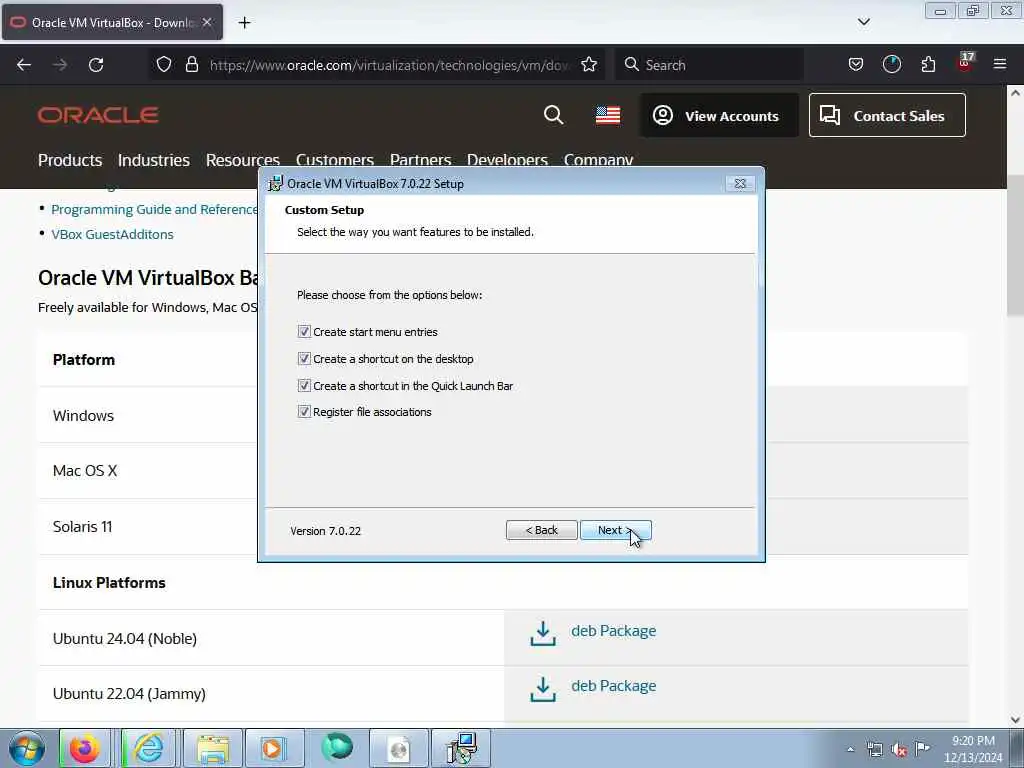1024x768 pixels.
Task: Download Ubuntu 24.04 deb package icon
Action: pos(543,633)
